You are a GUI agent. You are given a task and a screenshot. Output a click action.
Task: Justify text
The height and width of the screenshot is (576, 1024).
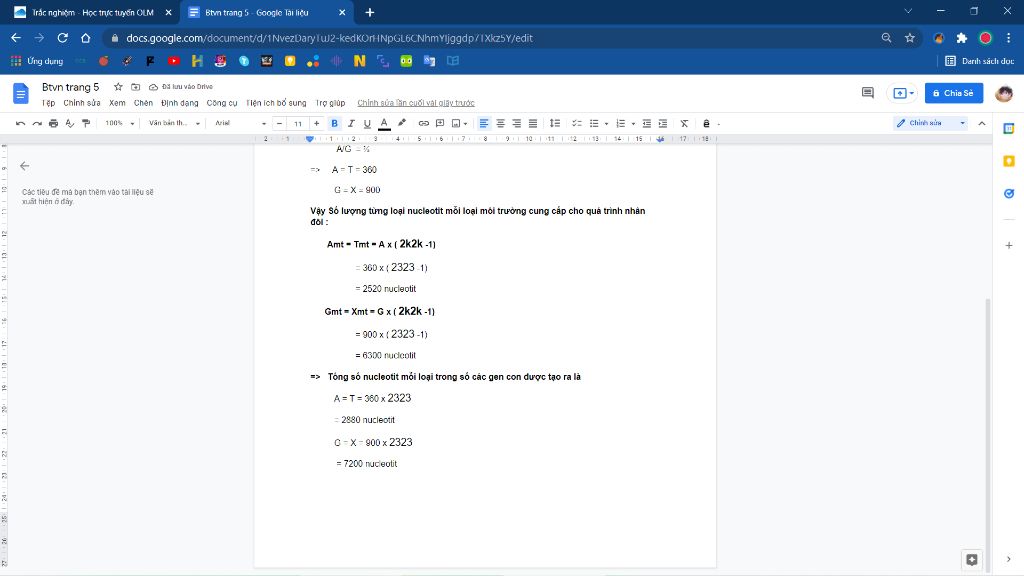coord(533,123)
